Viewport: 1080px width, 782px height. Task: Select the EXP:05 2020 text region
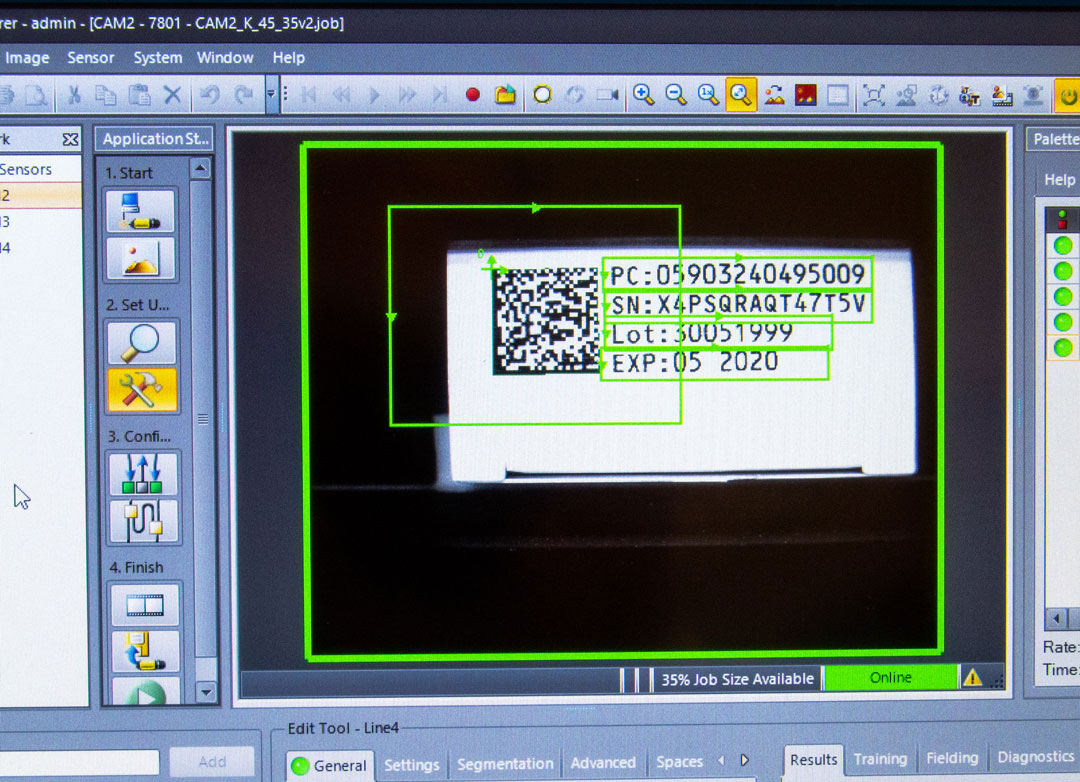(x=715, y=364)
